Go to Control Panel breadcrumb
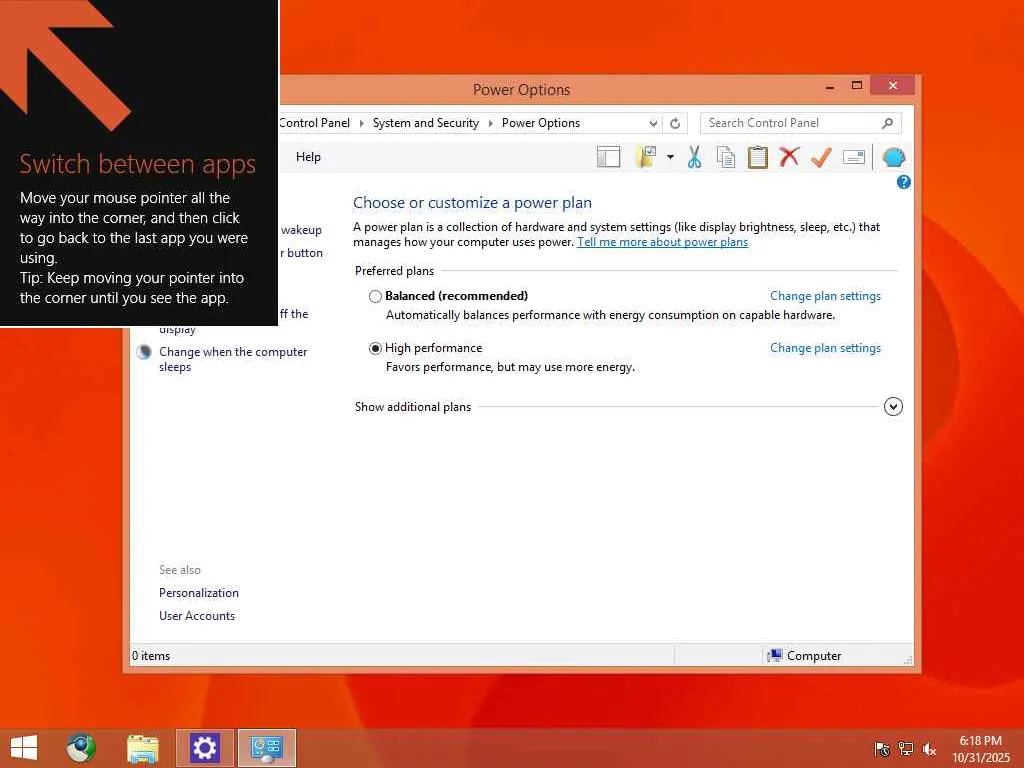The image size is (1024, 768). point(314,123)
